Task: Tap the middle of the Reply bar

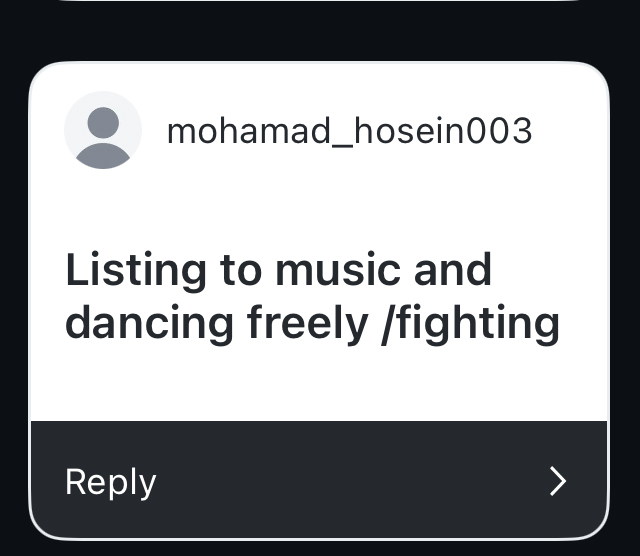Action: (318, 481)
